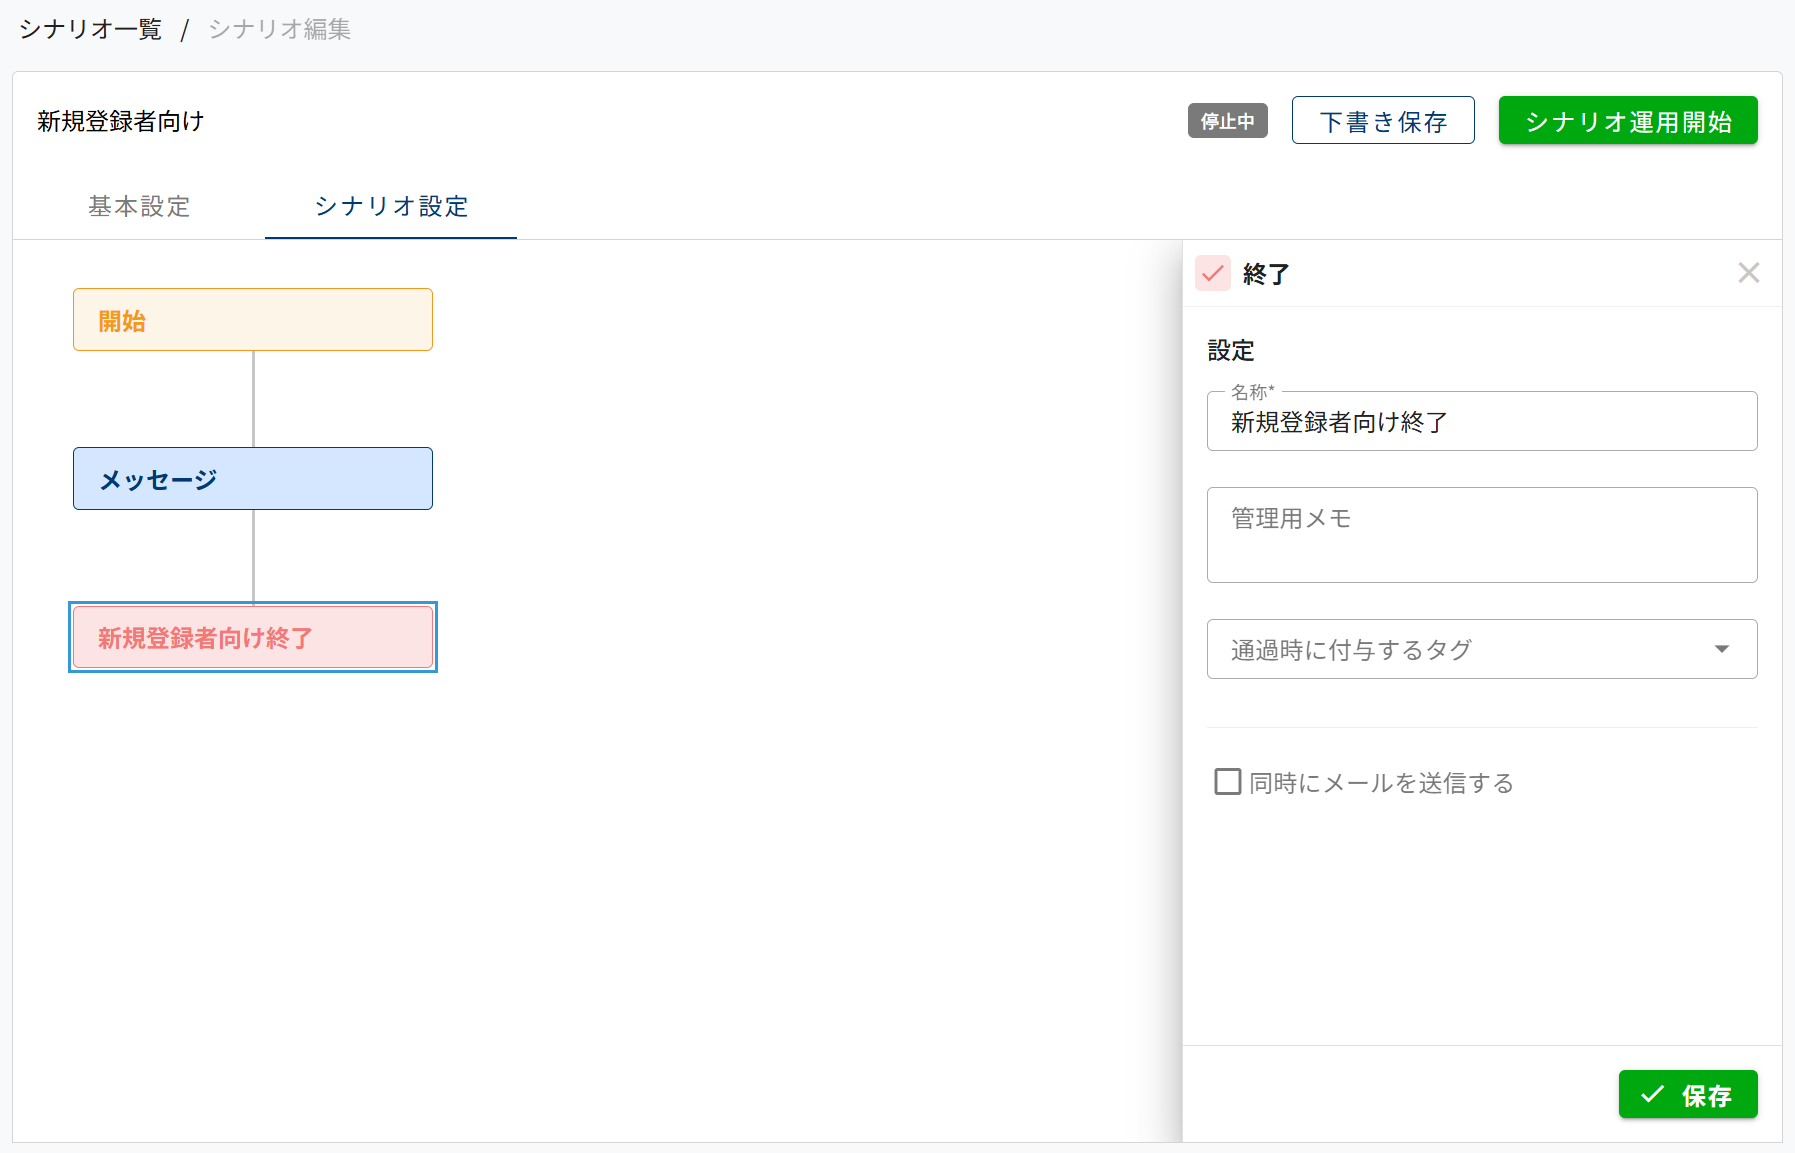Screen dimensions: 1795x1153
Task: Select the 新規登録者向け終了 node
Action: (x=252, y=637)
